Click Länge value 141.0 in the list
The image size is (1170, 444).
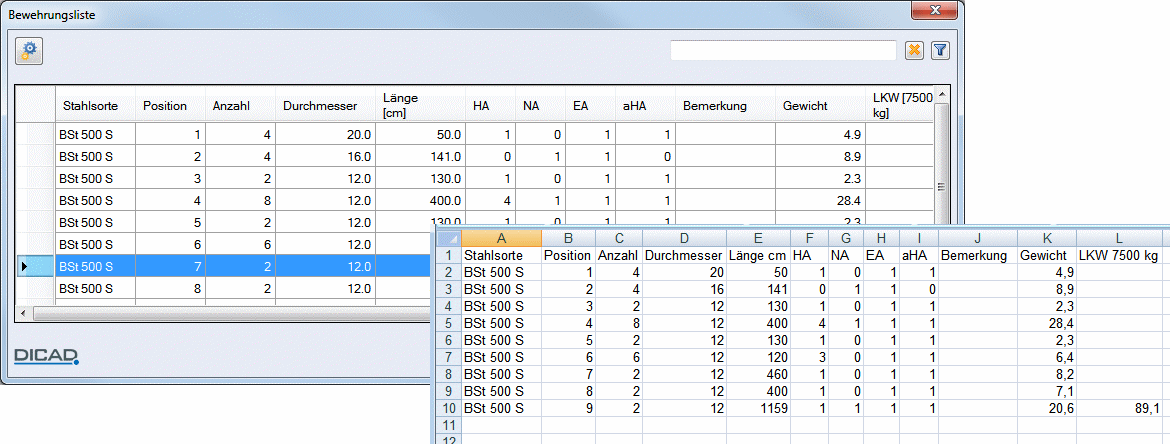pyautogui.click(x=420, y=157)
